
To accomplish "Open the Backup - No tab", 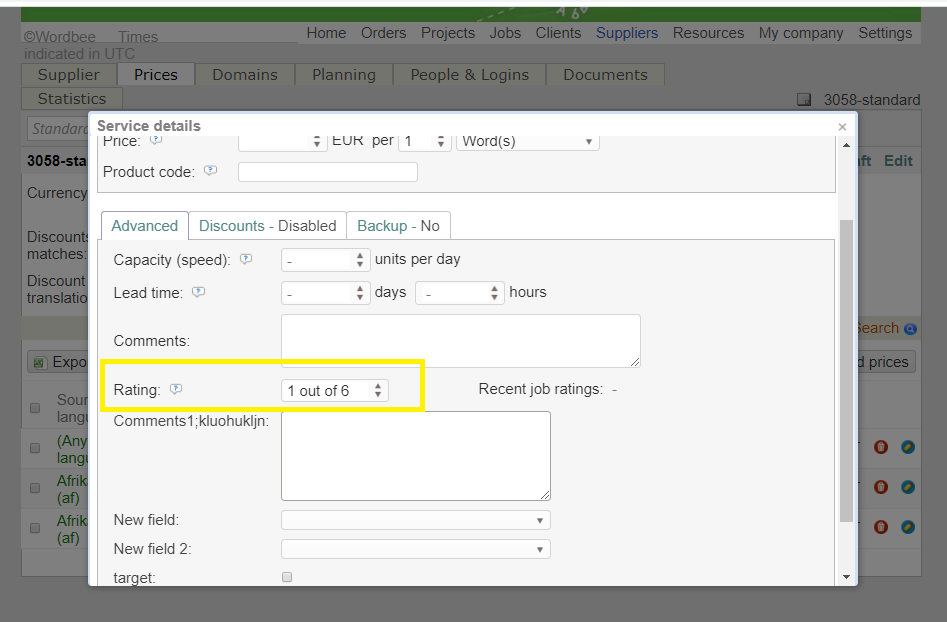I will point(398,226).
